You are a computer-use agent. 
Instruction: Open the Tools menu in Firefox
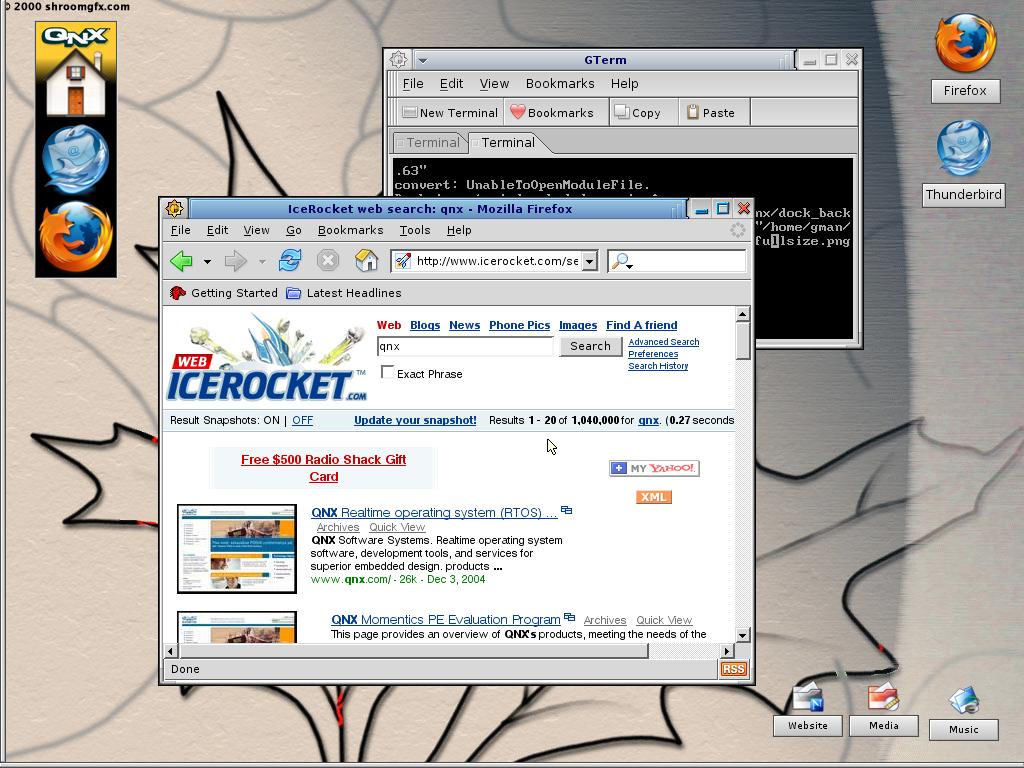point(415,230)
